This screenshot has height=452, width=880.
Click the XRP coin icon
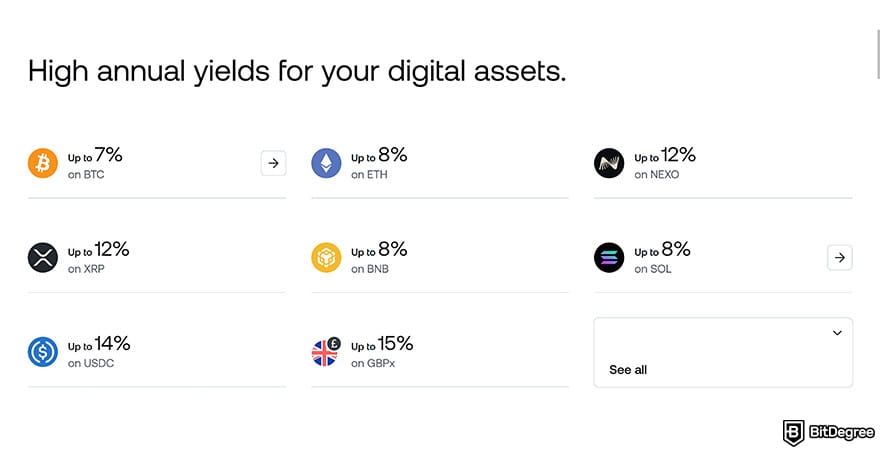tap(43, 258)
